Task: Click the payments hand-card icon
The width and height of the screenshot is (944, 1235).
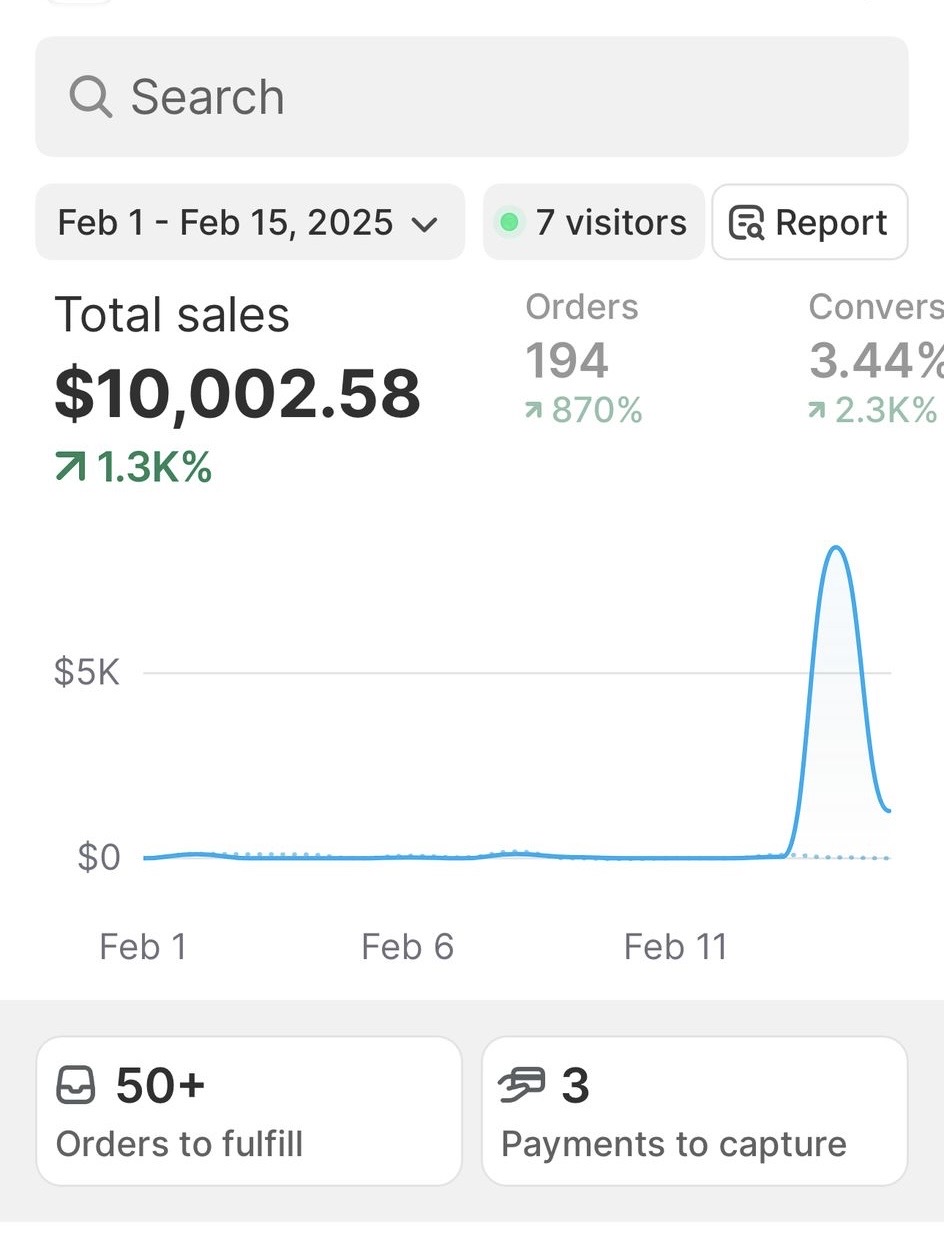Action: click(522, 1086)
